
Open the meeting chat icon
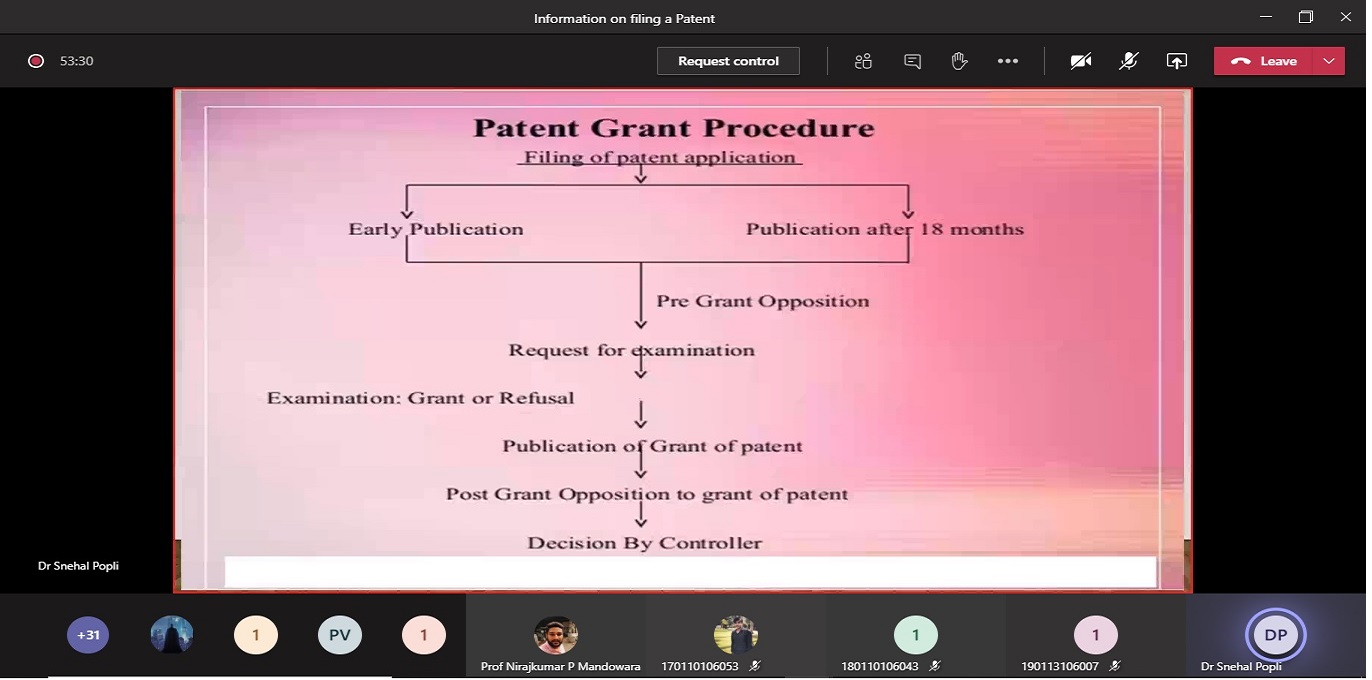(x=912, y=61)
